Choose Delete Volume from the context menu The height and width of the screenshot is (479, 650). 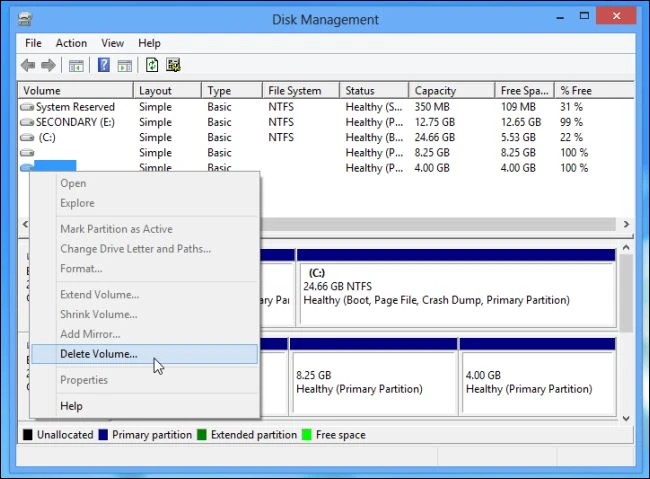[x=99, y=354]
